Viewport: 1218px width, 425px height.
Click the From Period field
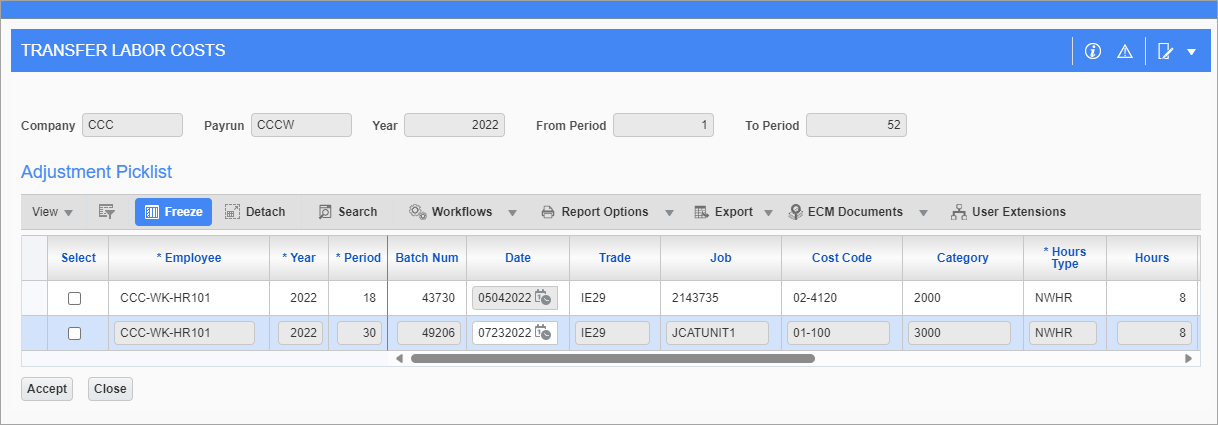pyautogui.click(x=663, y=125)
